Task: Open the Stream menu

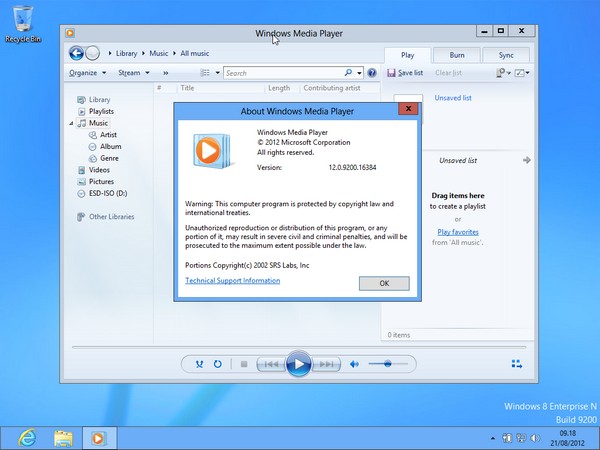Action: pyautogui.click(x=134, y=73)
